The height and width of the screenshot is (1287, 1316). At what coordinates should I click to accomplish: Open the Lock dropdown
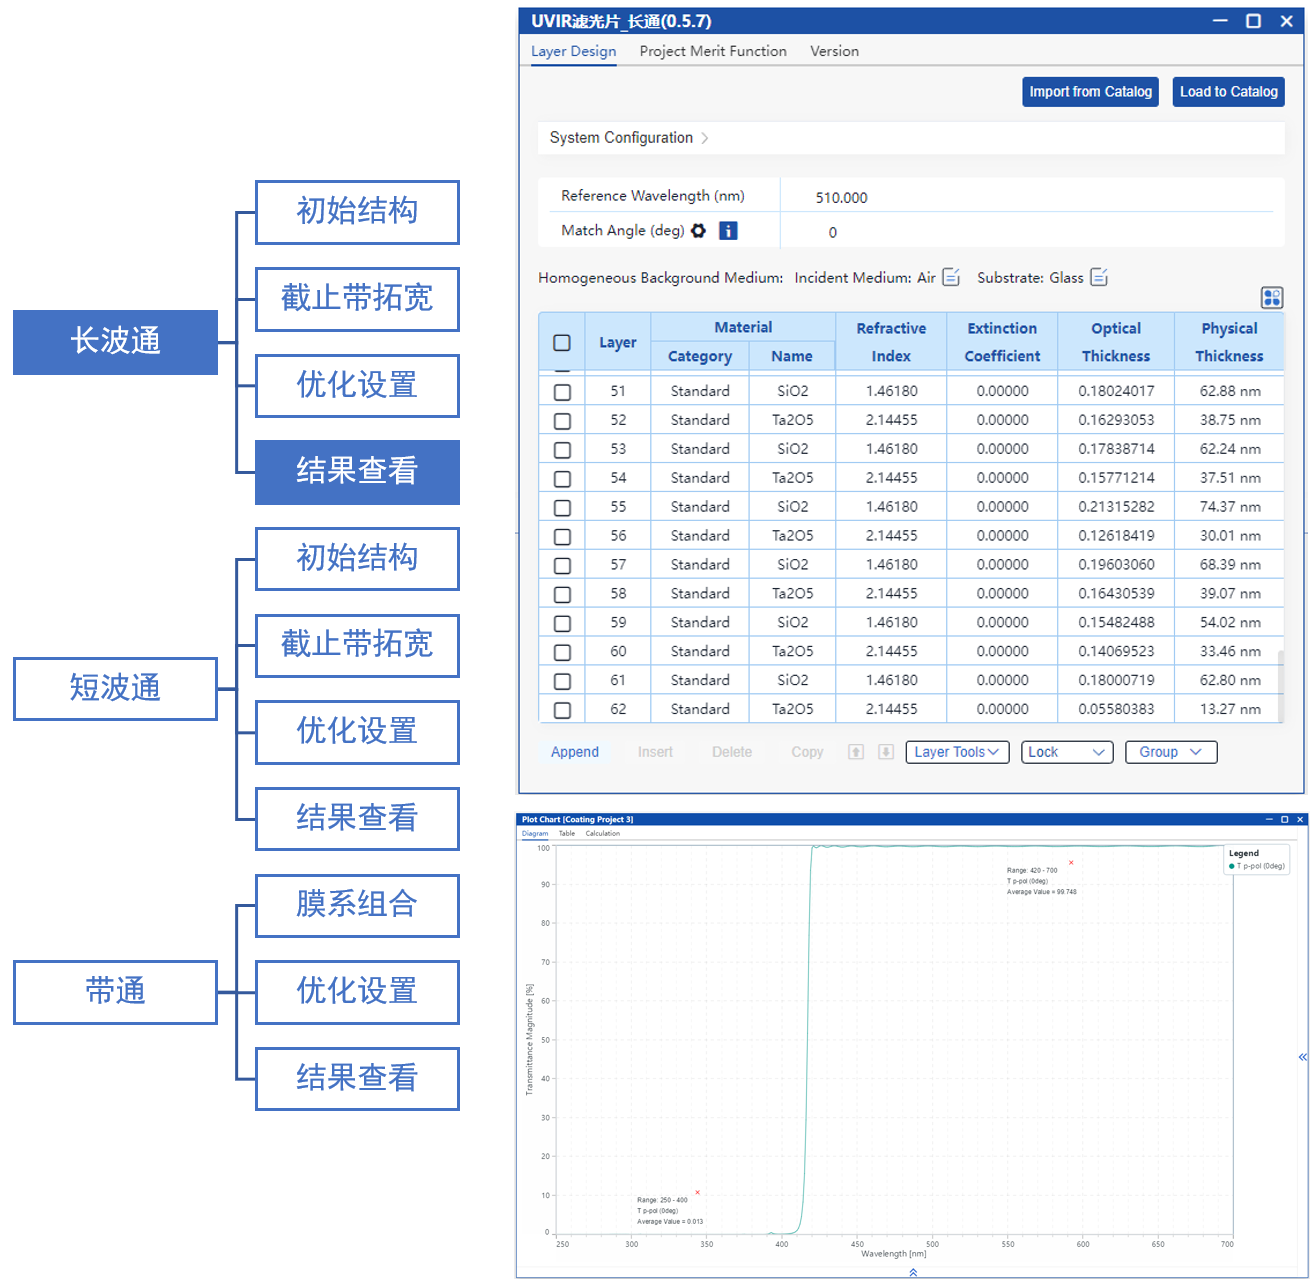1066,752
